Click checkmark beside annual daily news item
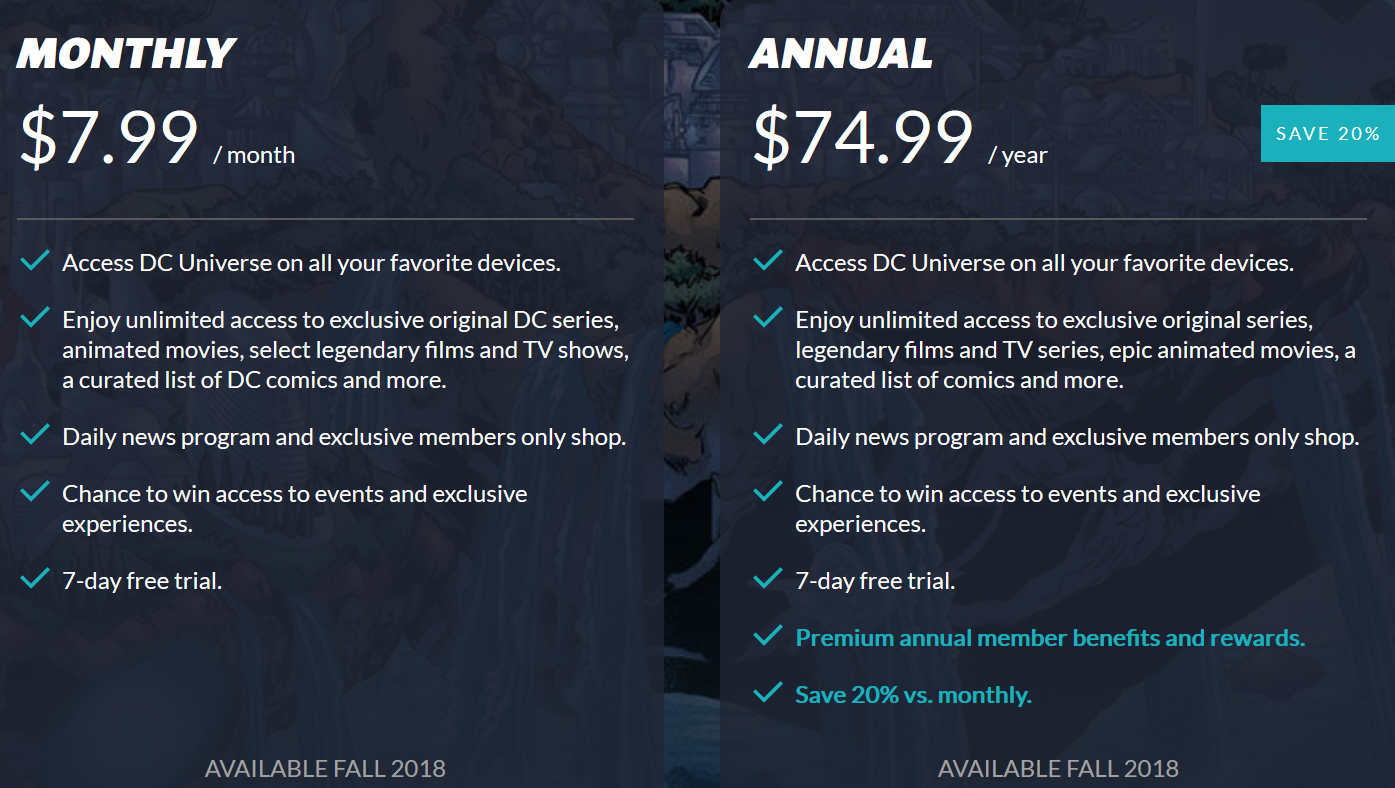The height and width of the screenshot is (788, 1395). pos(768,435)
